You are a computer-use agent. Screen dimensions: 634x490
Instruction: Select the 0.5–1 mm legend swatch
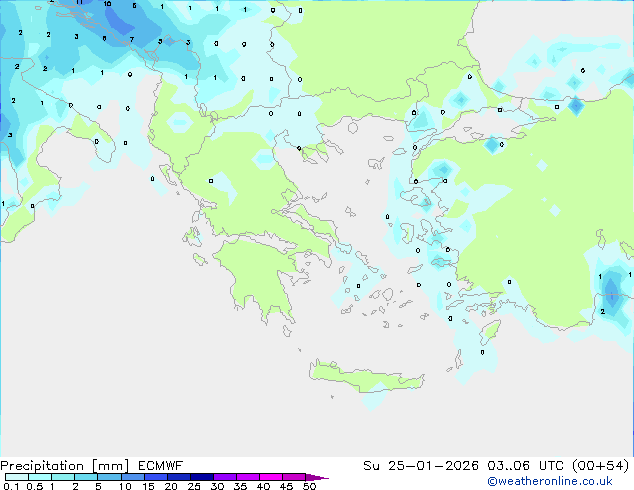(40, 477)
